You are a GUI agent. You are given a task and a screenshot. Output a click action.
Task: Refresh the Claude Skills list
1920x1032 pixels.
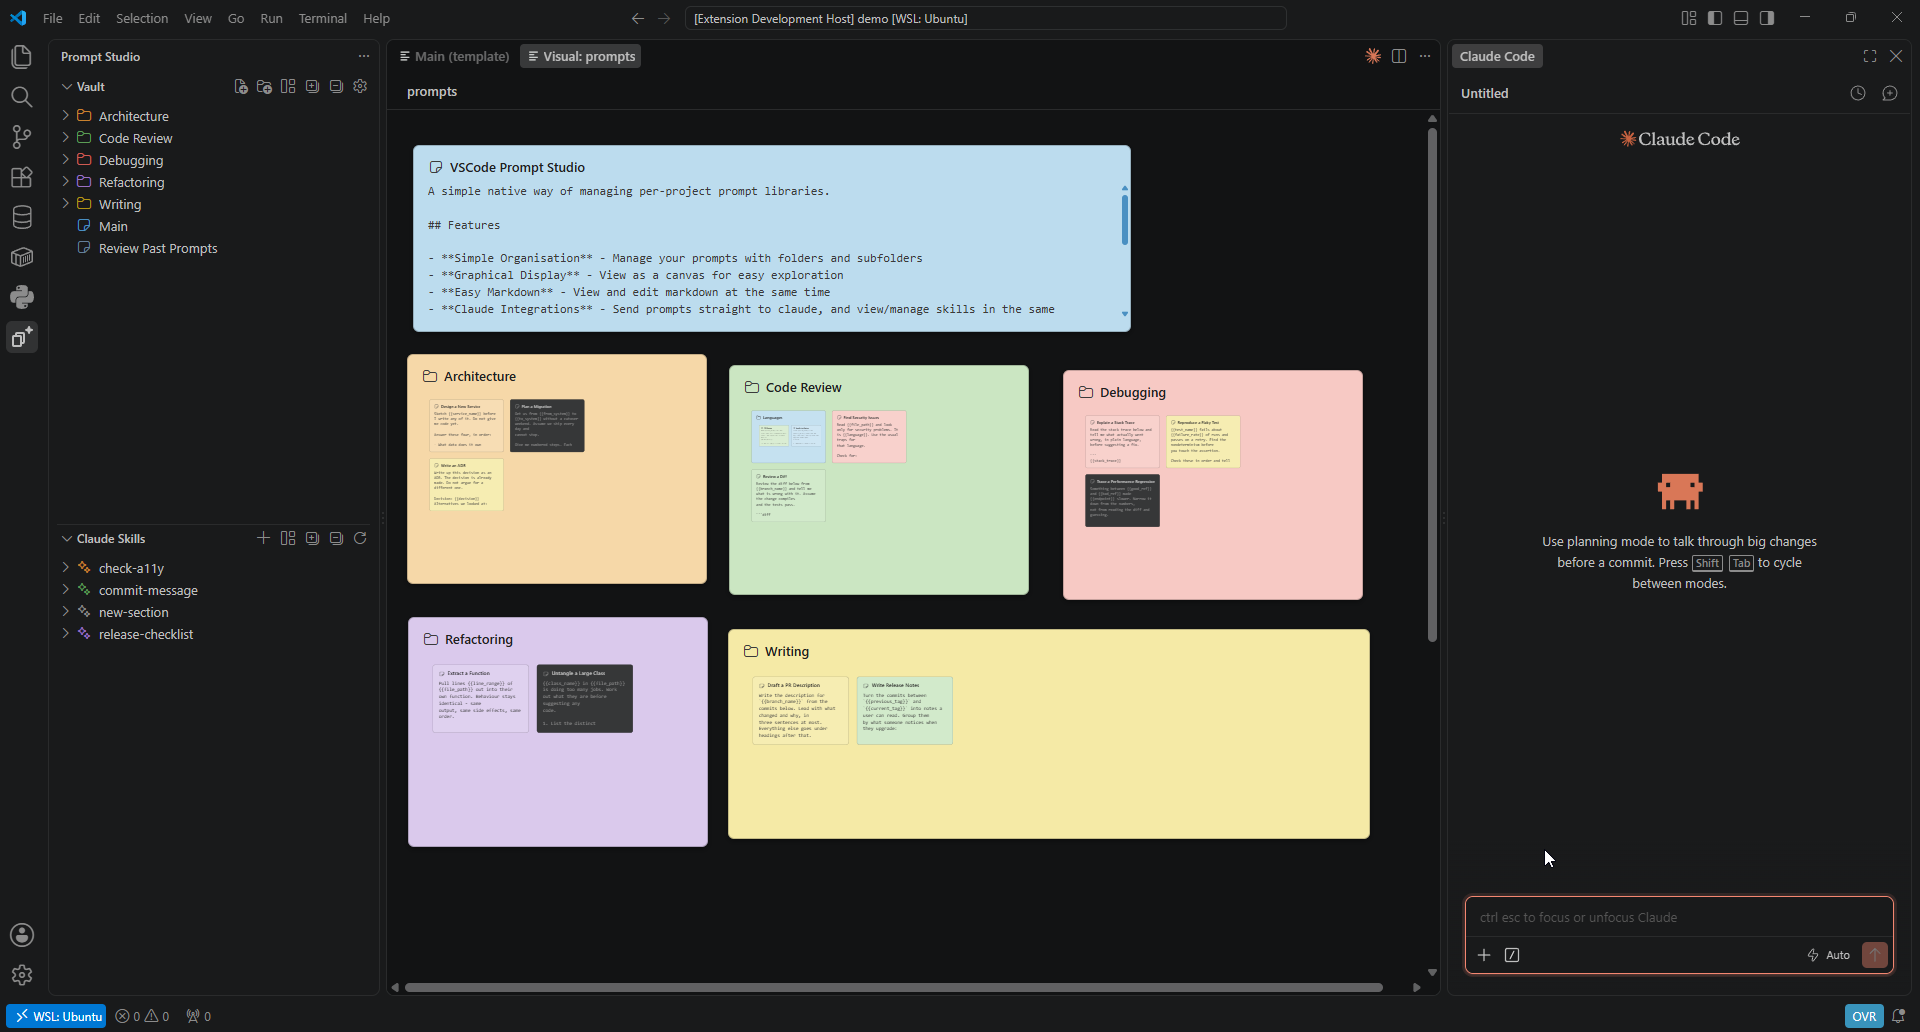click(360, 538)
